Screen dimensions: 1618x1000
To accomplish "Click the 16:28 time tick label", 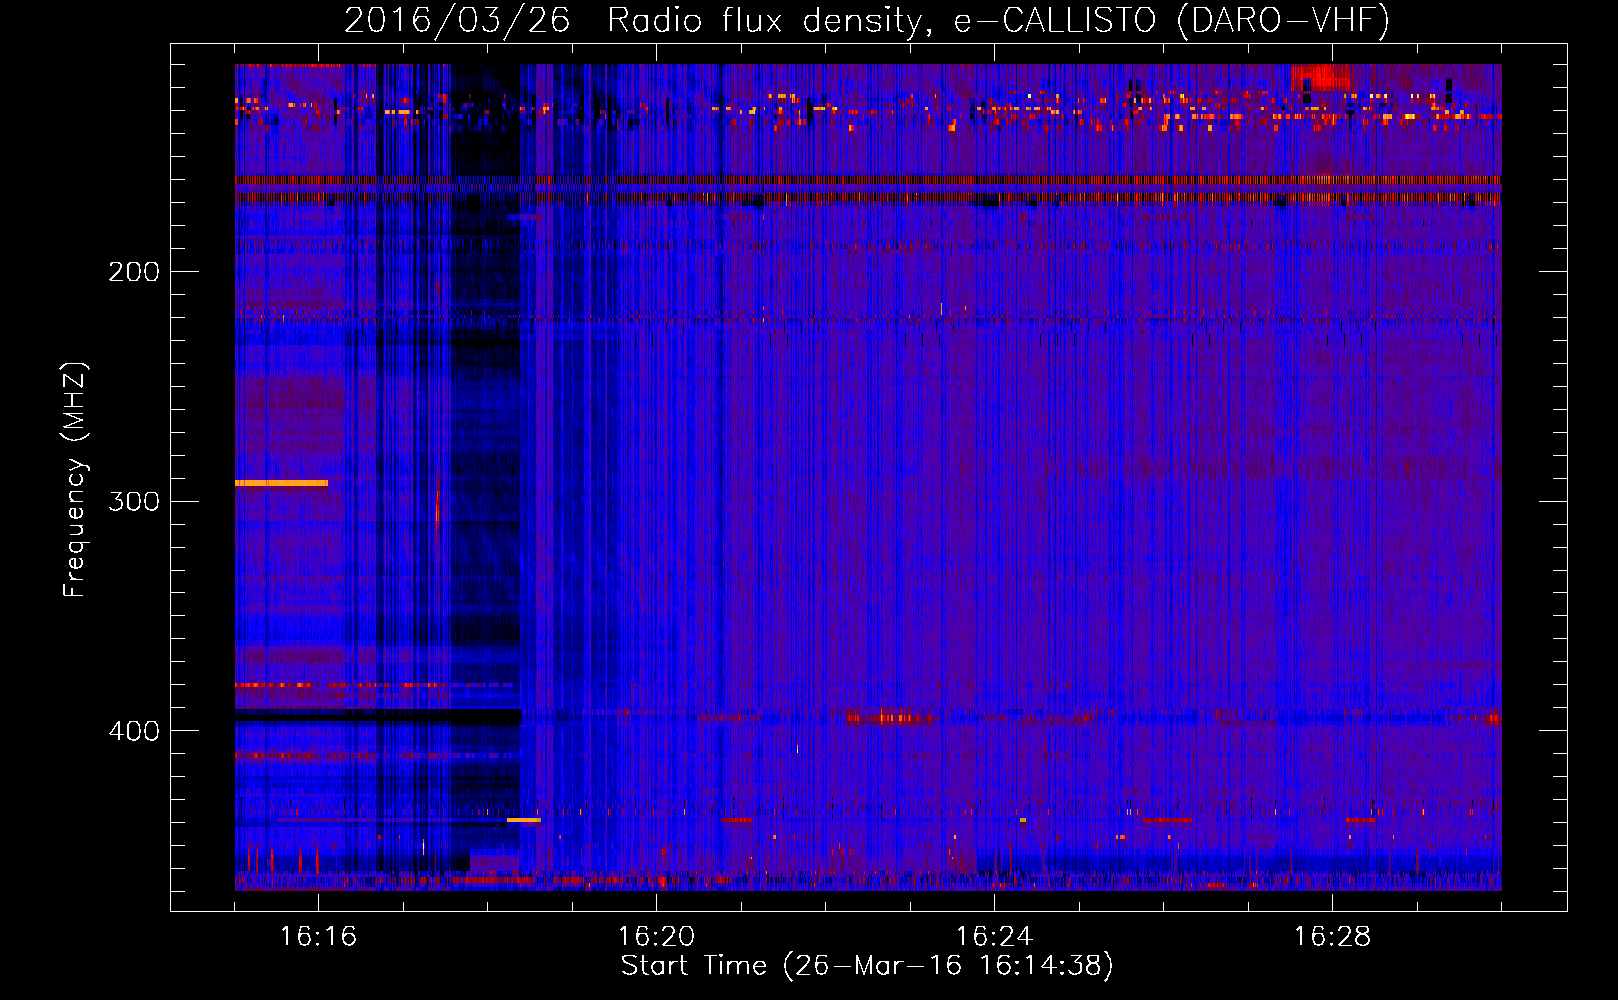I will [x=1332, y=937].
